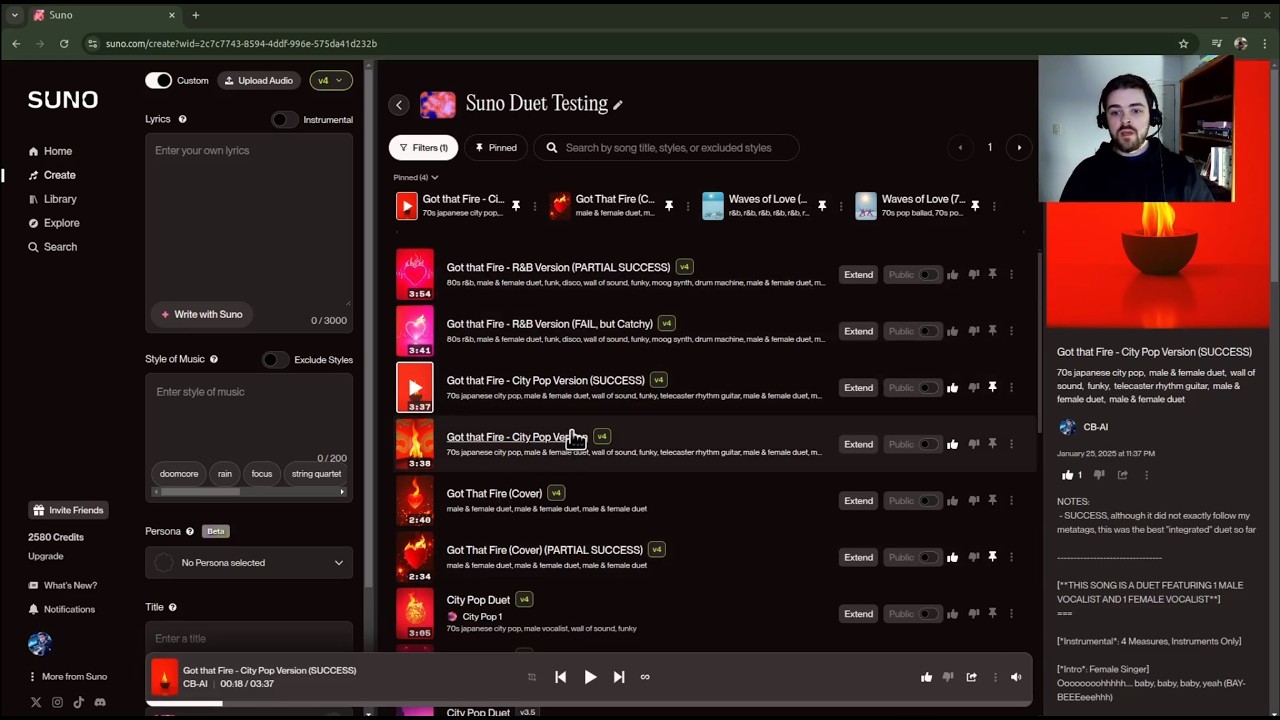Like the R&B Version (PARTIAL SUCCESS) song
Viewport: 1280px width, 720px height.
[x=952, y=274]
